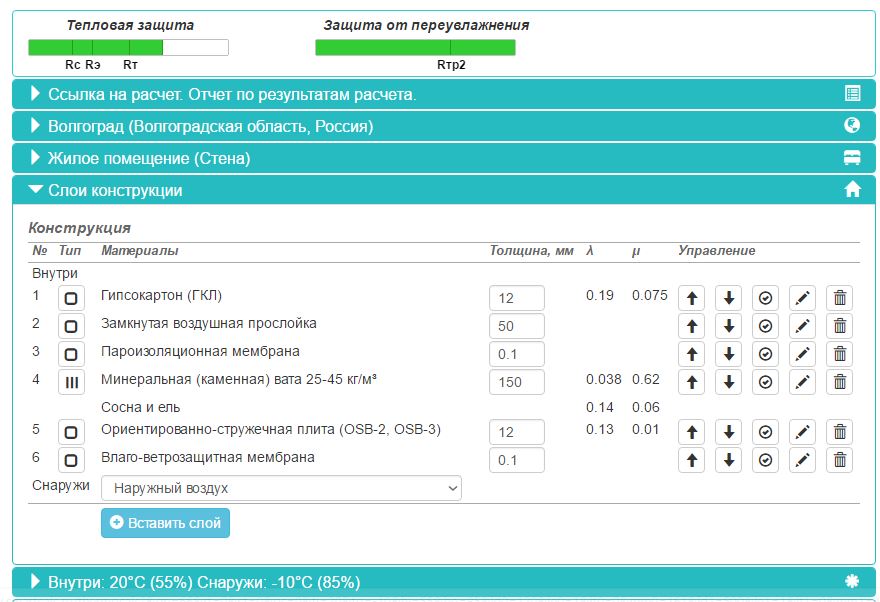Screen dimensions: 880x602
Task: Move OSB плита layer down
Action: pyautogui.click(x=728, y=432)
